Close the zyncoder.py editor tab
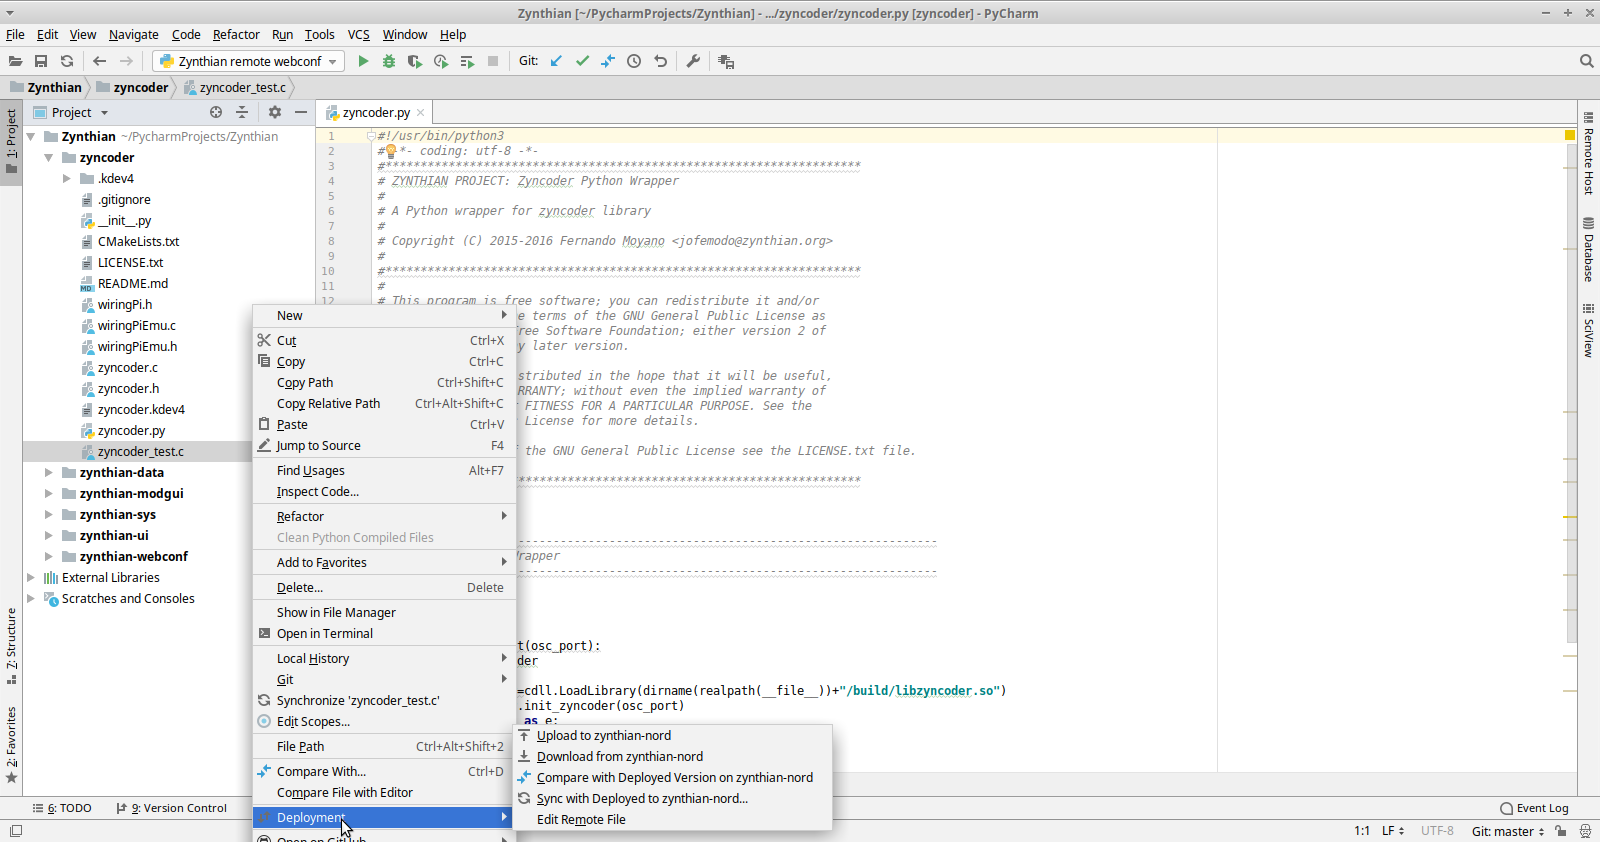This screenshot has height=842, width=1600. pos(421,113)
